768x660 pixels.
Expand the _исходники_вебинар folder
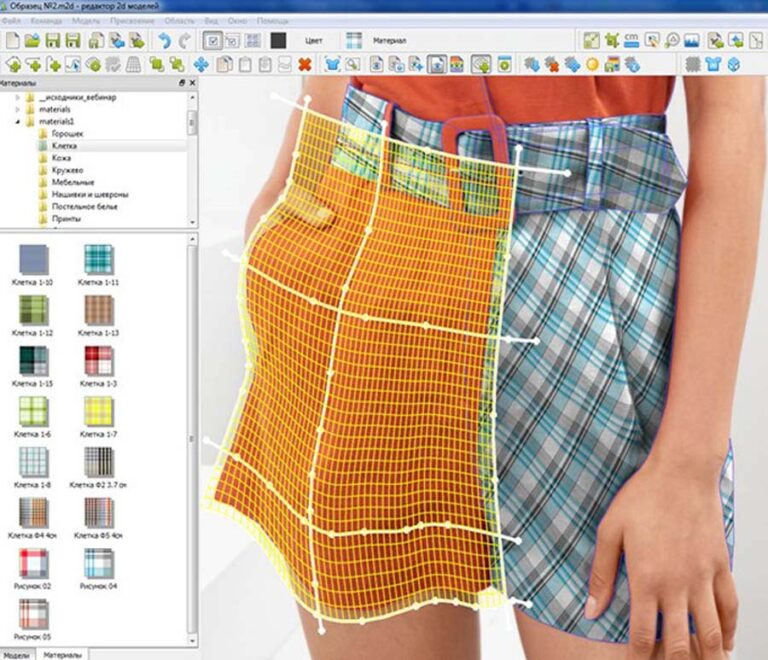click(x=18, y=97)
